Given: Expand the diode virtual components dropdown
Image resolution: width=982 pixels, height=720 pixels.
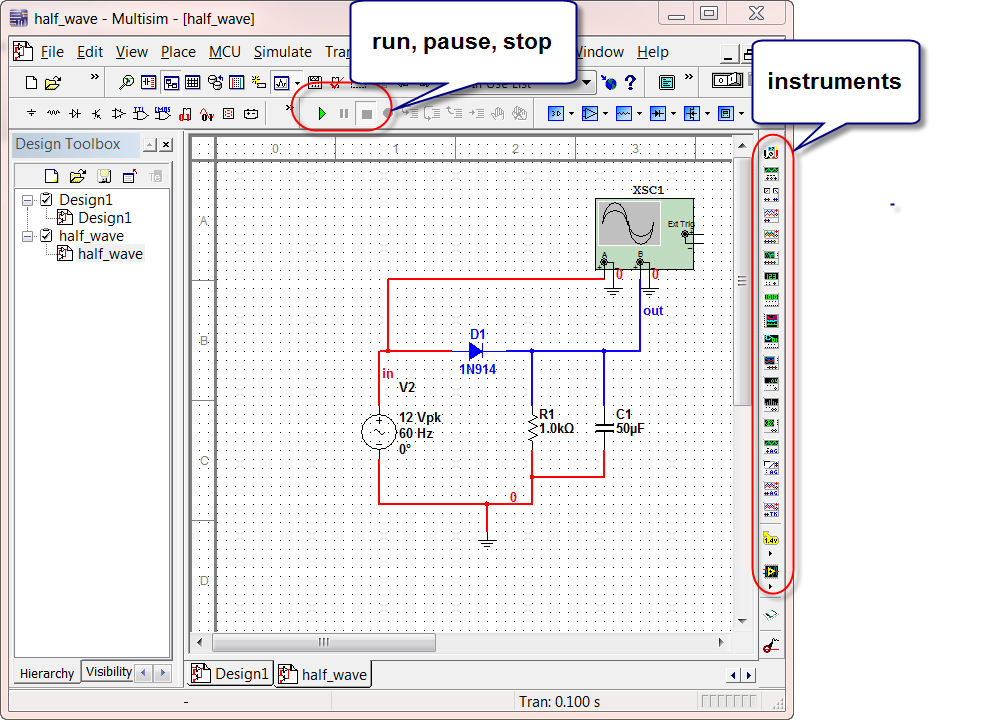Looking at the screenshot, I should click(673, 113).
